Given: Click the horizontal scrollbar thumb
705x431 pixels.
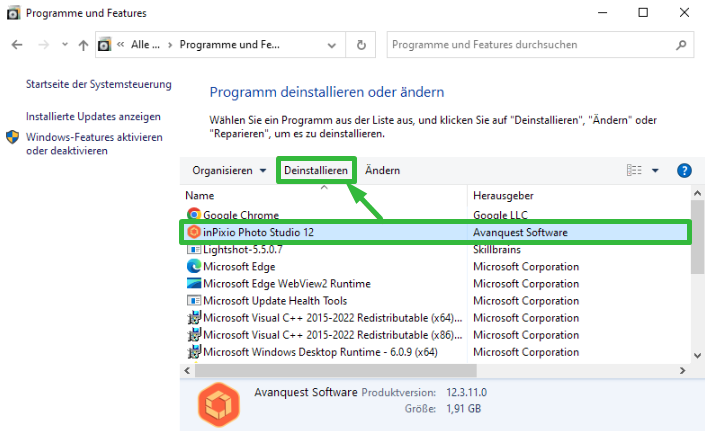Looking at the screenshot, I should pos(335,371).
